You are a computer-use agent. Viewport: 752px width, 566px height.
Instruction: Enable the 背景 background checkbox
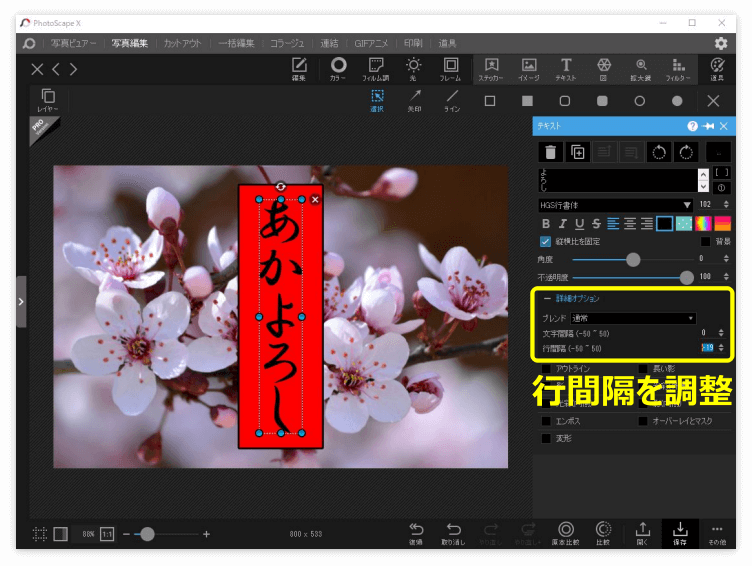[705, 241]
